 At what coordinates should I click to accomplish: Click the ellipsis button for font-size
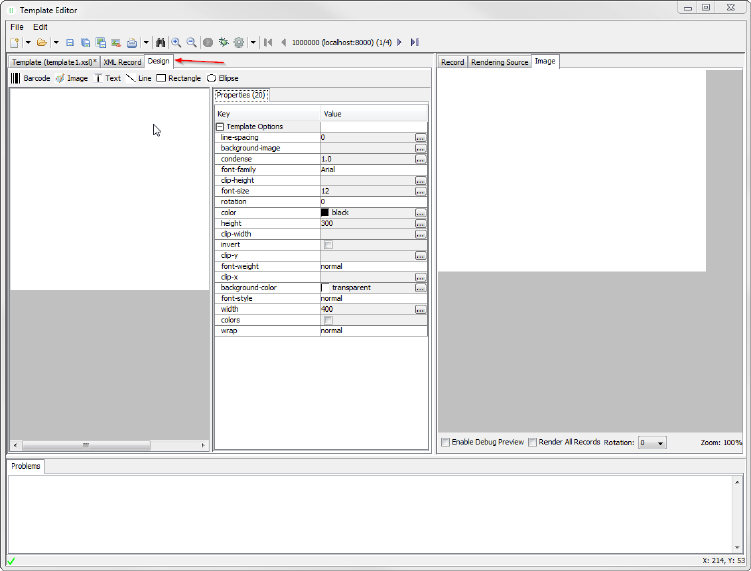(420, 192)
